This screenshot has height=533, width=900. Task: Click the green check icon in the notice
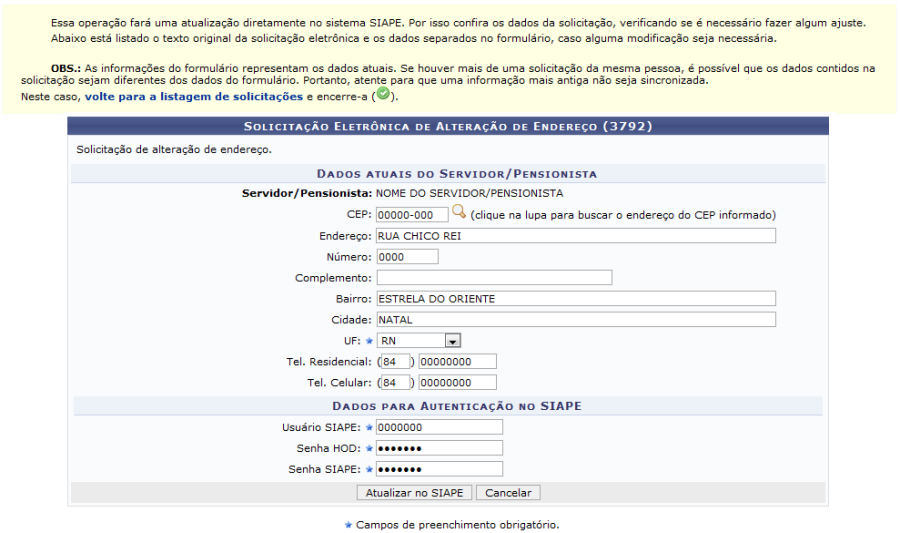coord(383,95)
